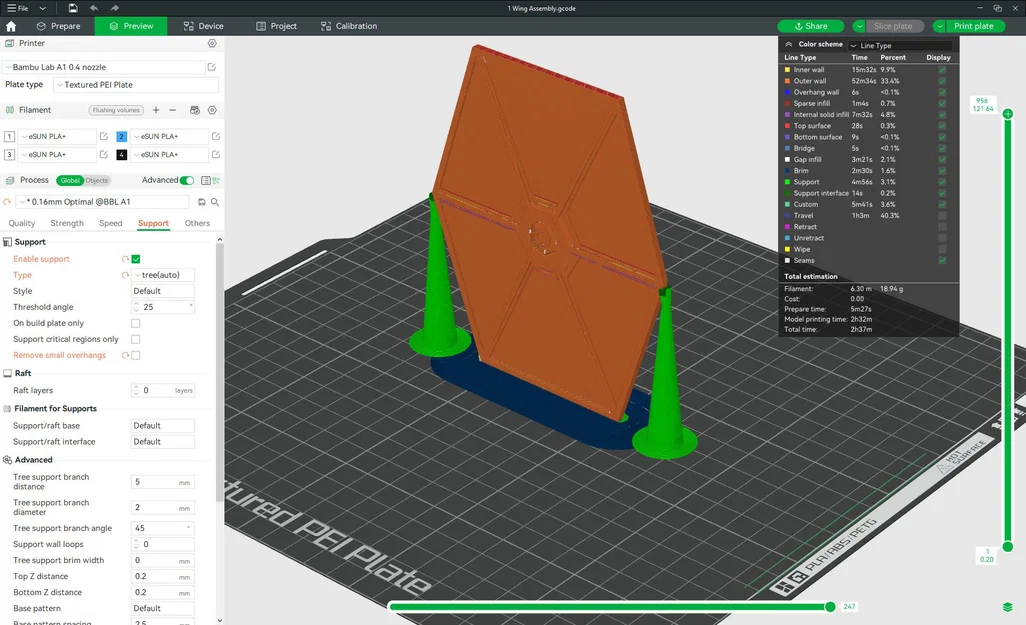Click the Flushing volumes button

[116, 110]
